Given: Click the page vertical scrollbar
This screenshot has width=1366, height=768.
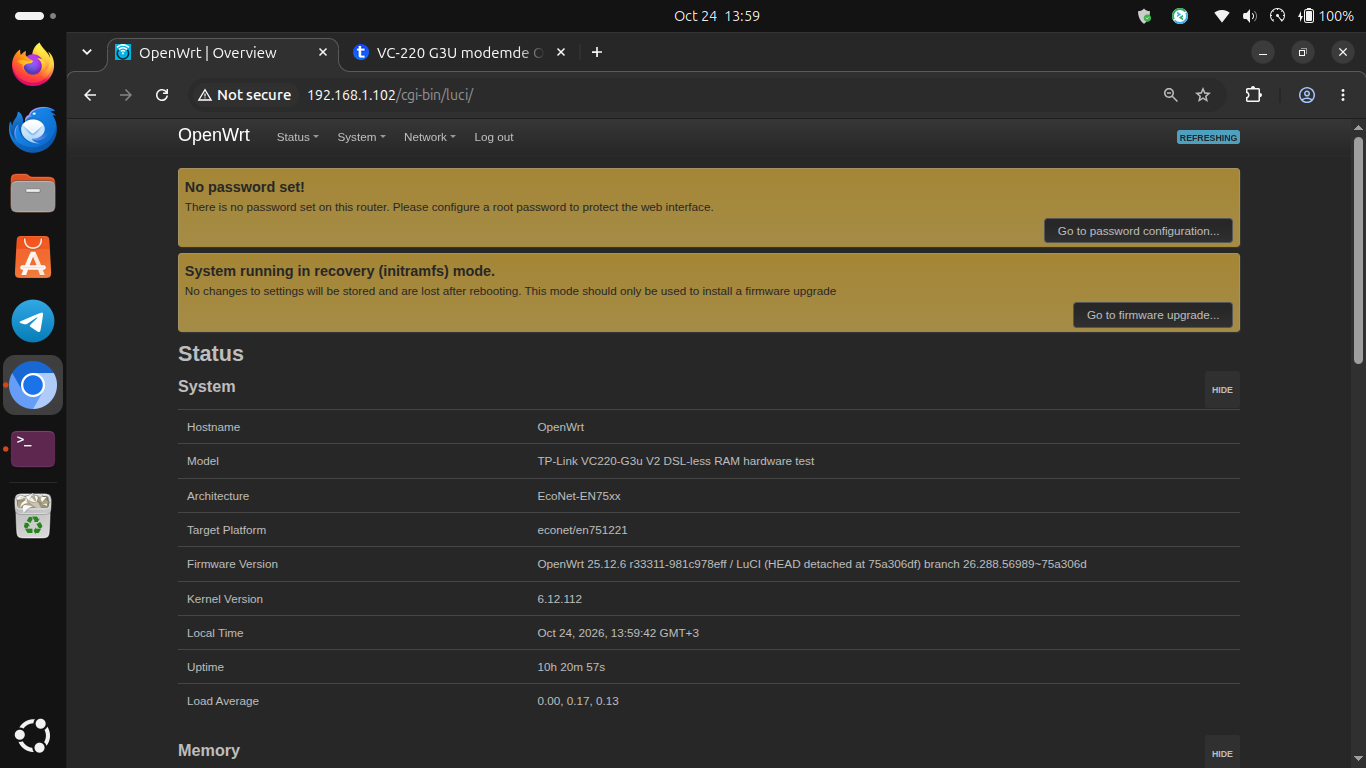Looking at the screenshot, I should coord(1358,250).
